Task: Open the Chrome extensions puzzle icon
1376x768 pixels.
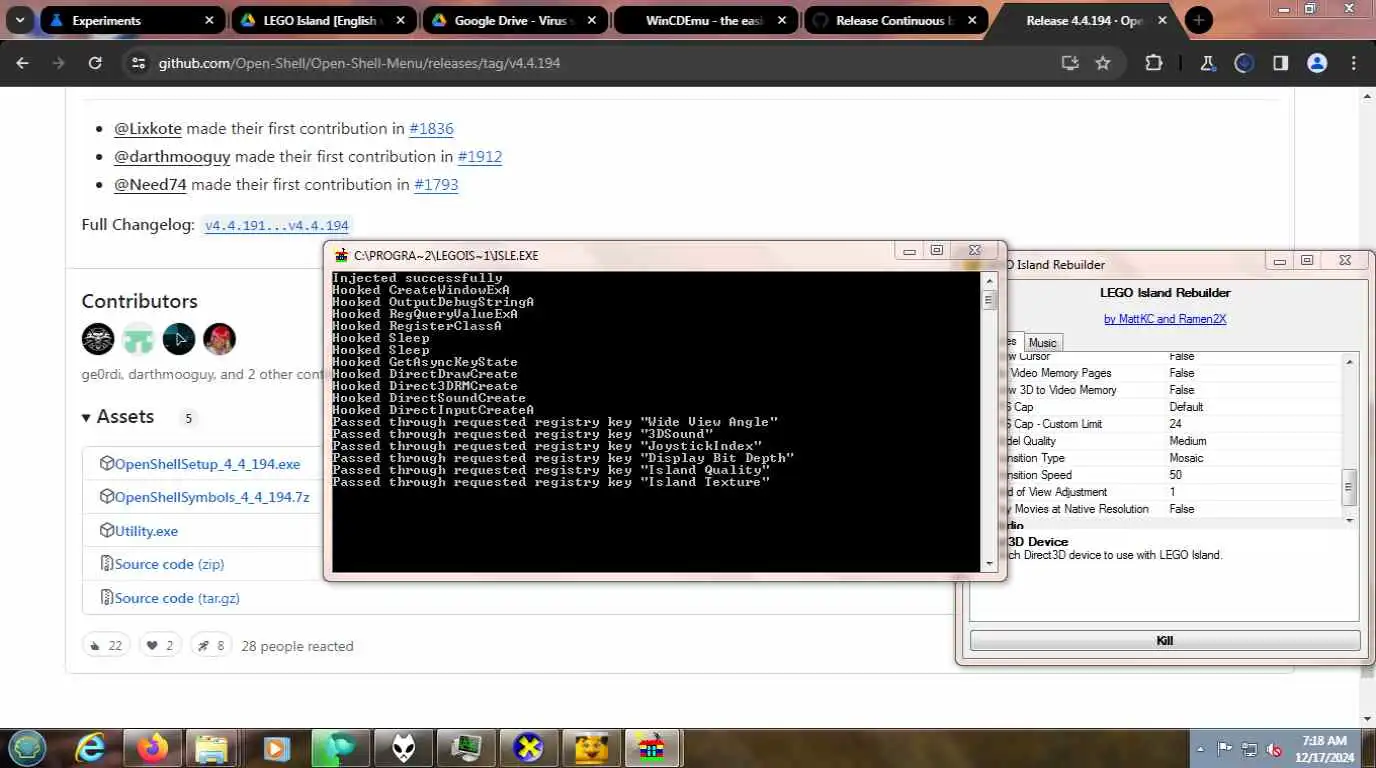Action: [x=1154, y=63]
